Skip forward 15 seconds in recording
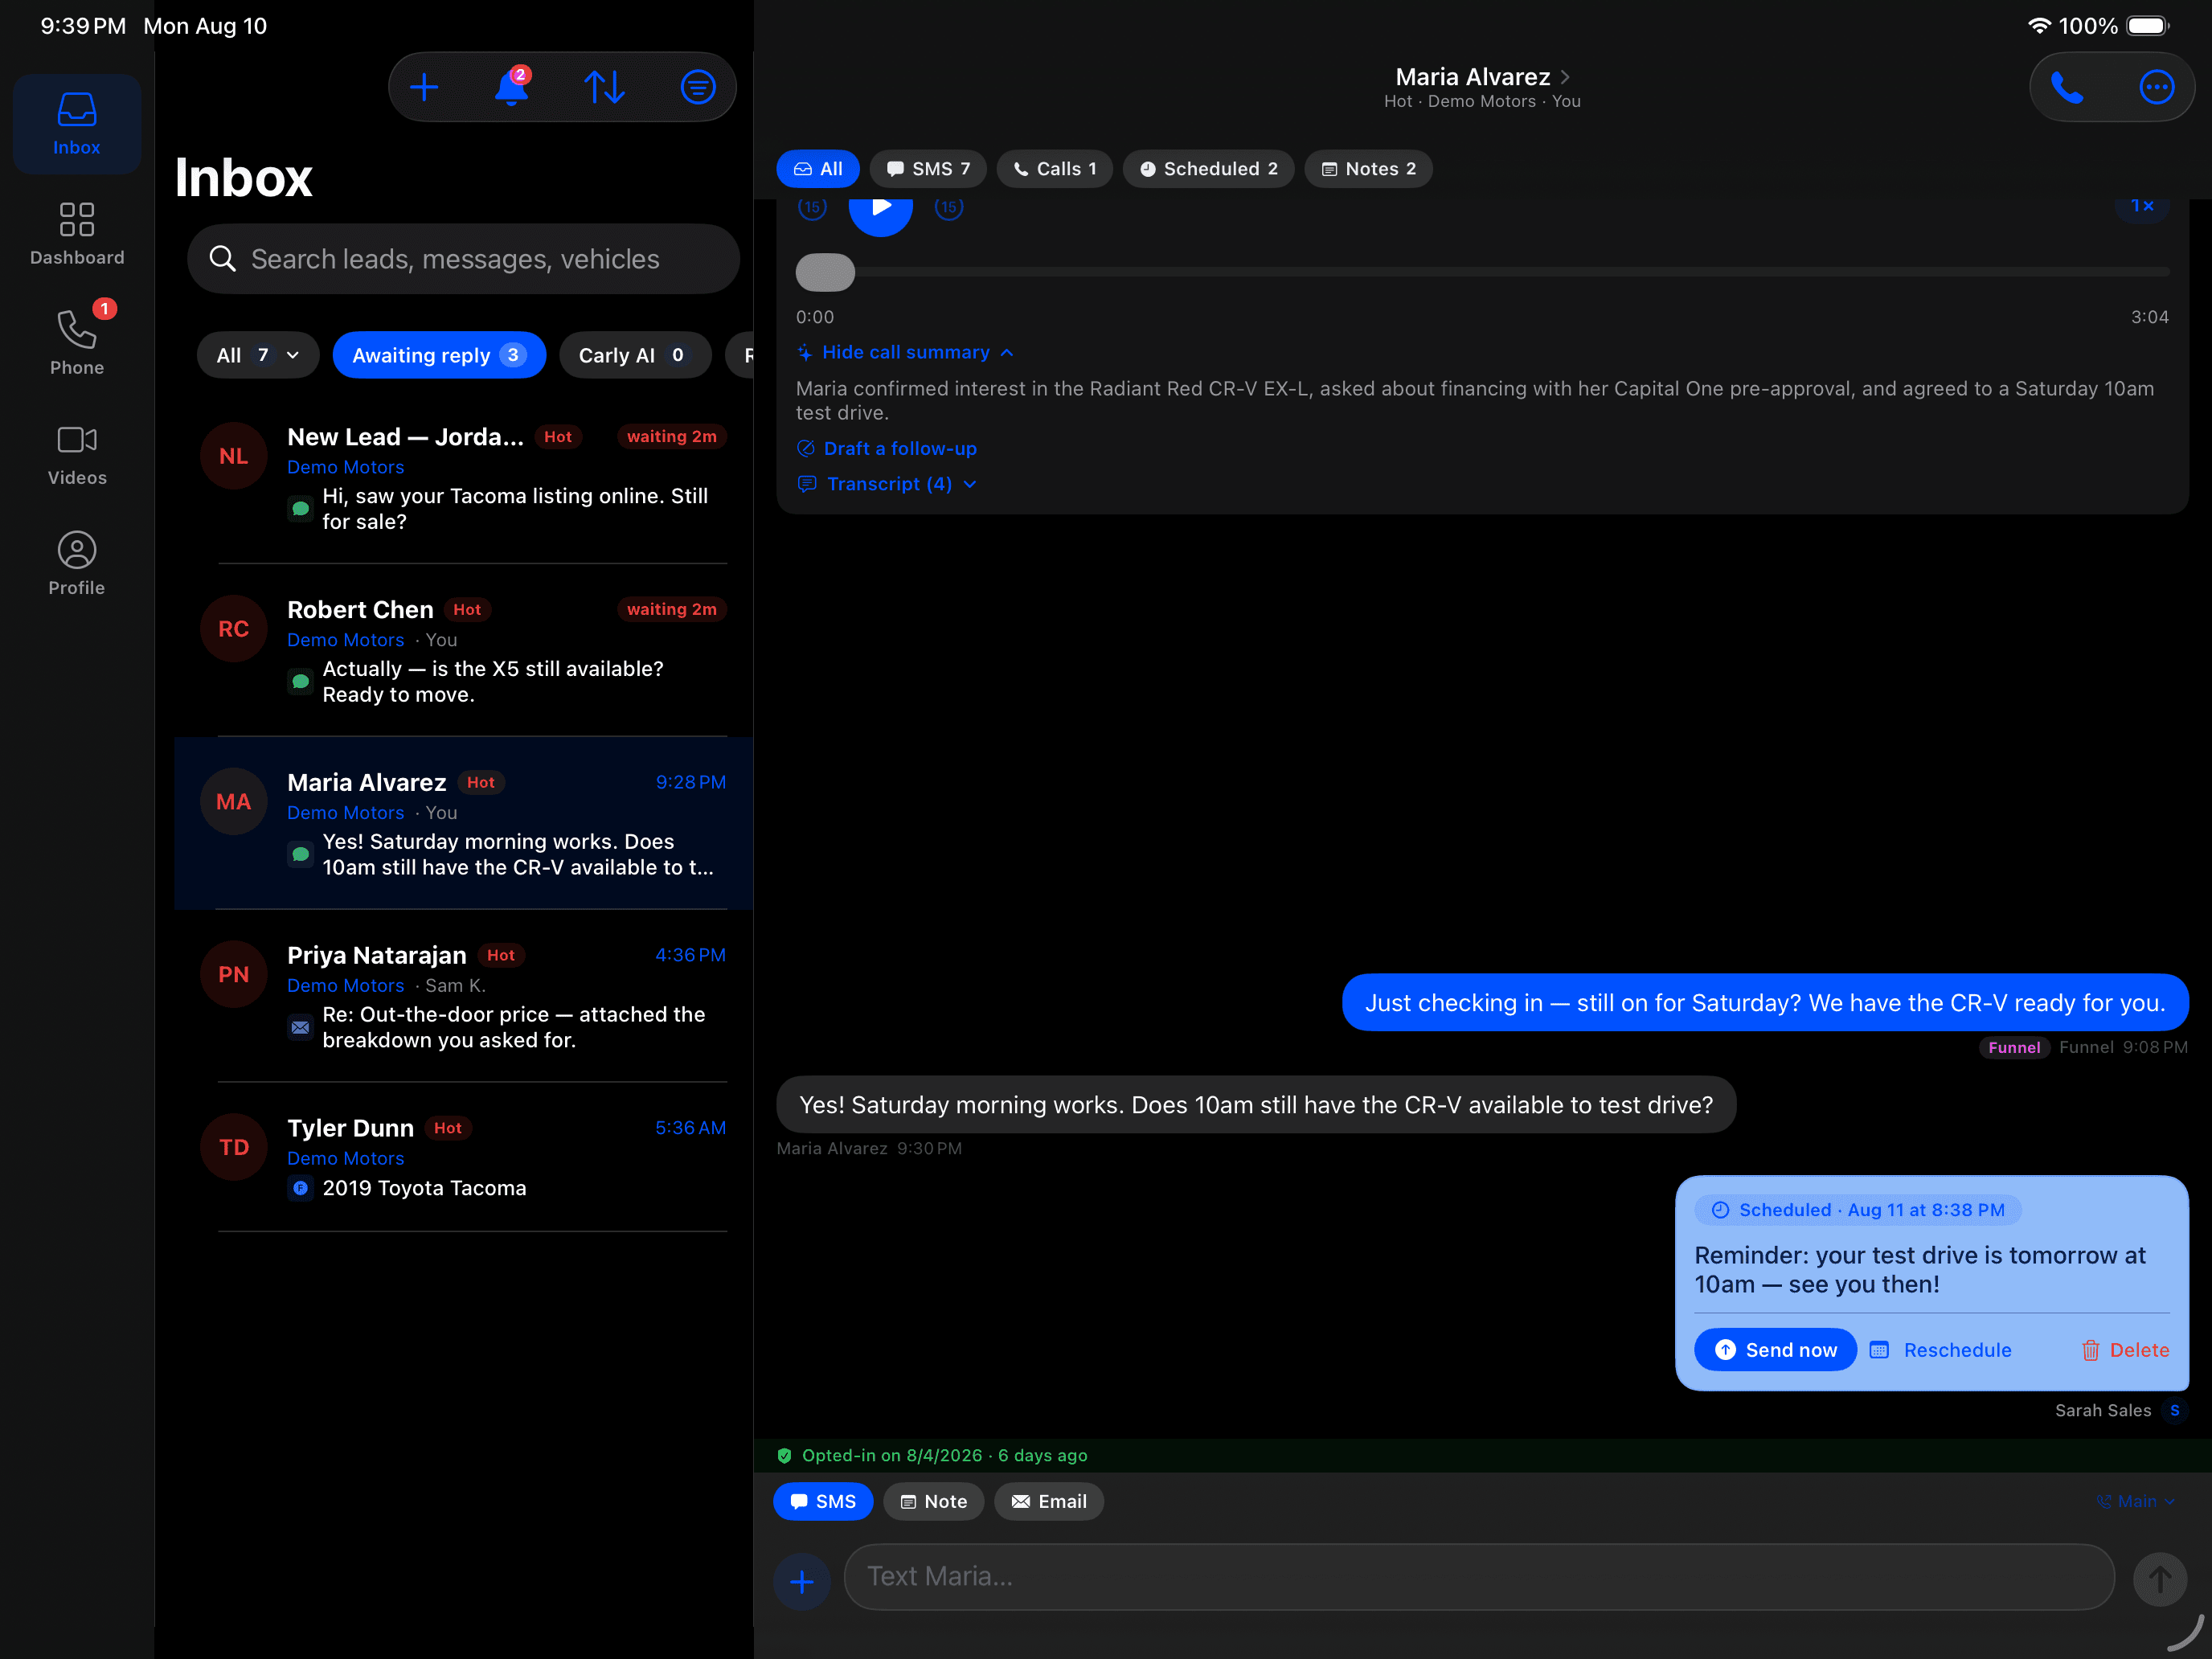 coord(948,208)
